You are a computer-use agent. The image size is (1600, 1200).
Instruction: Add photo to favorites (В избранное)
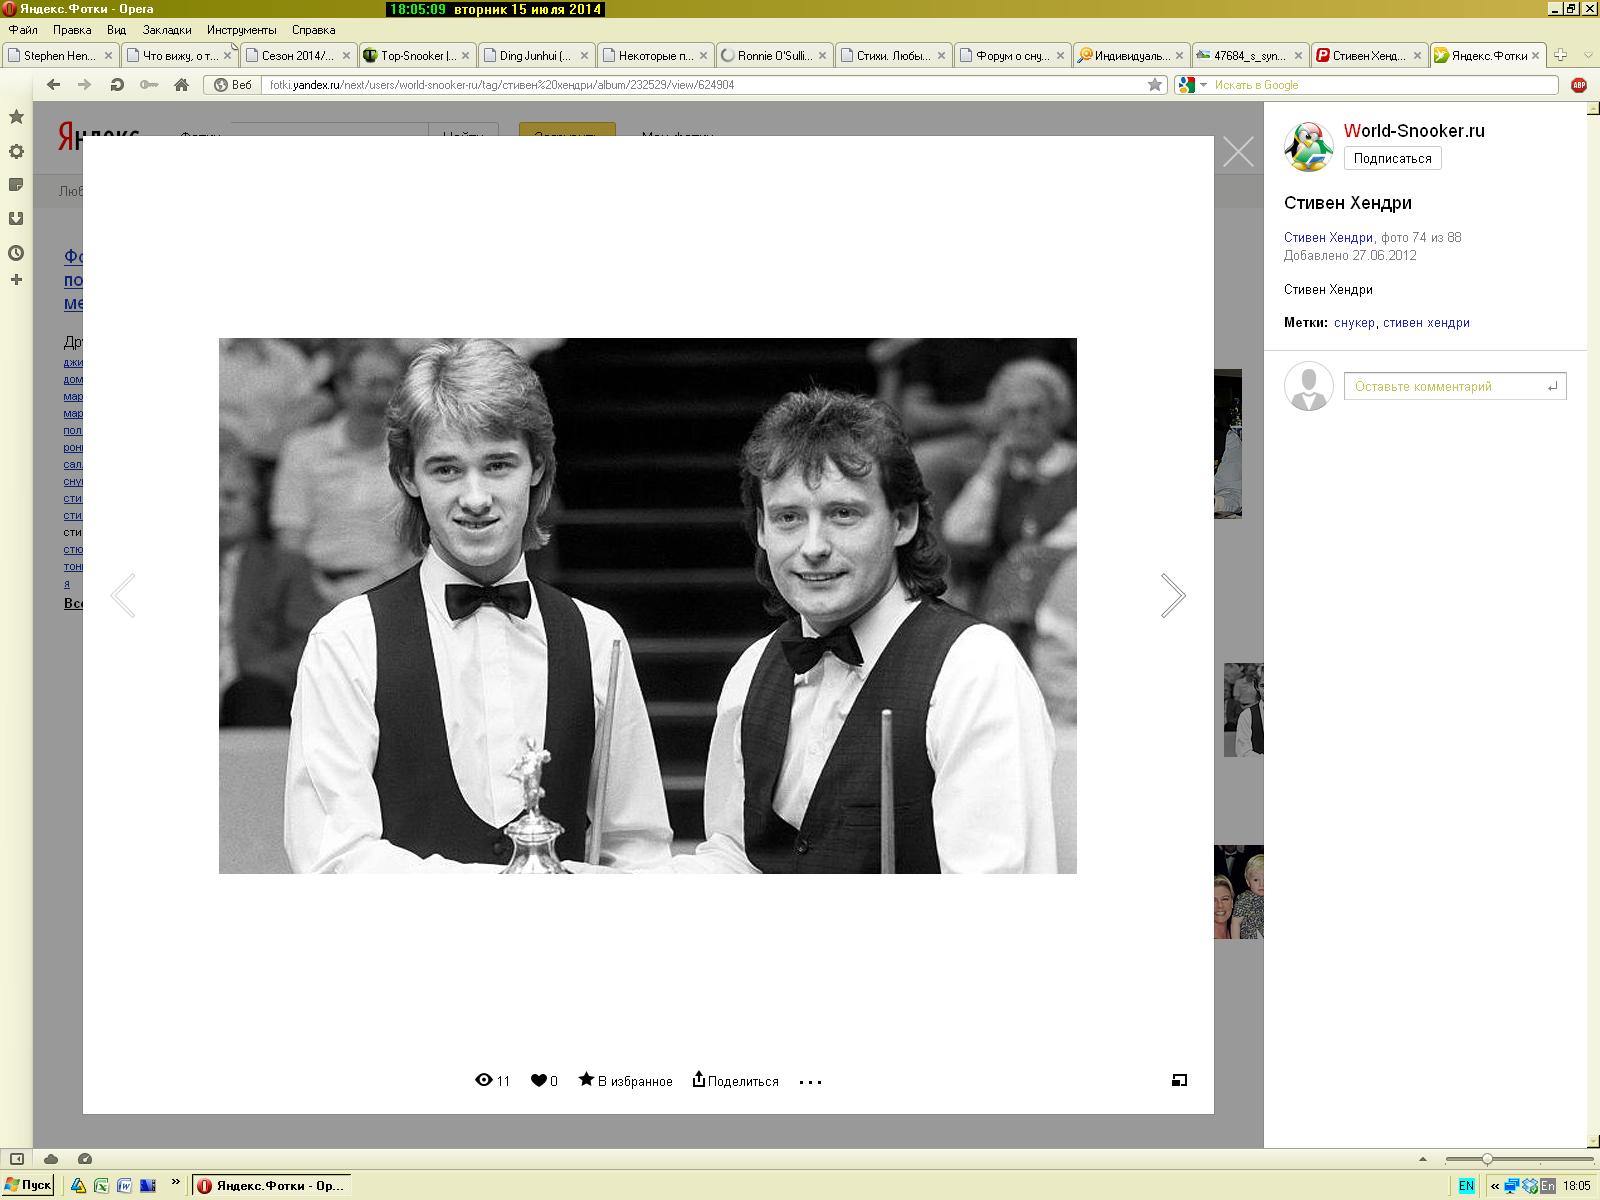coord(626,1080)
